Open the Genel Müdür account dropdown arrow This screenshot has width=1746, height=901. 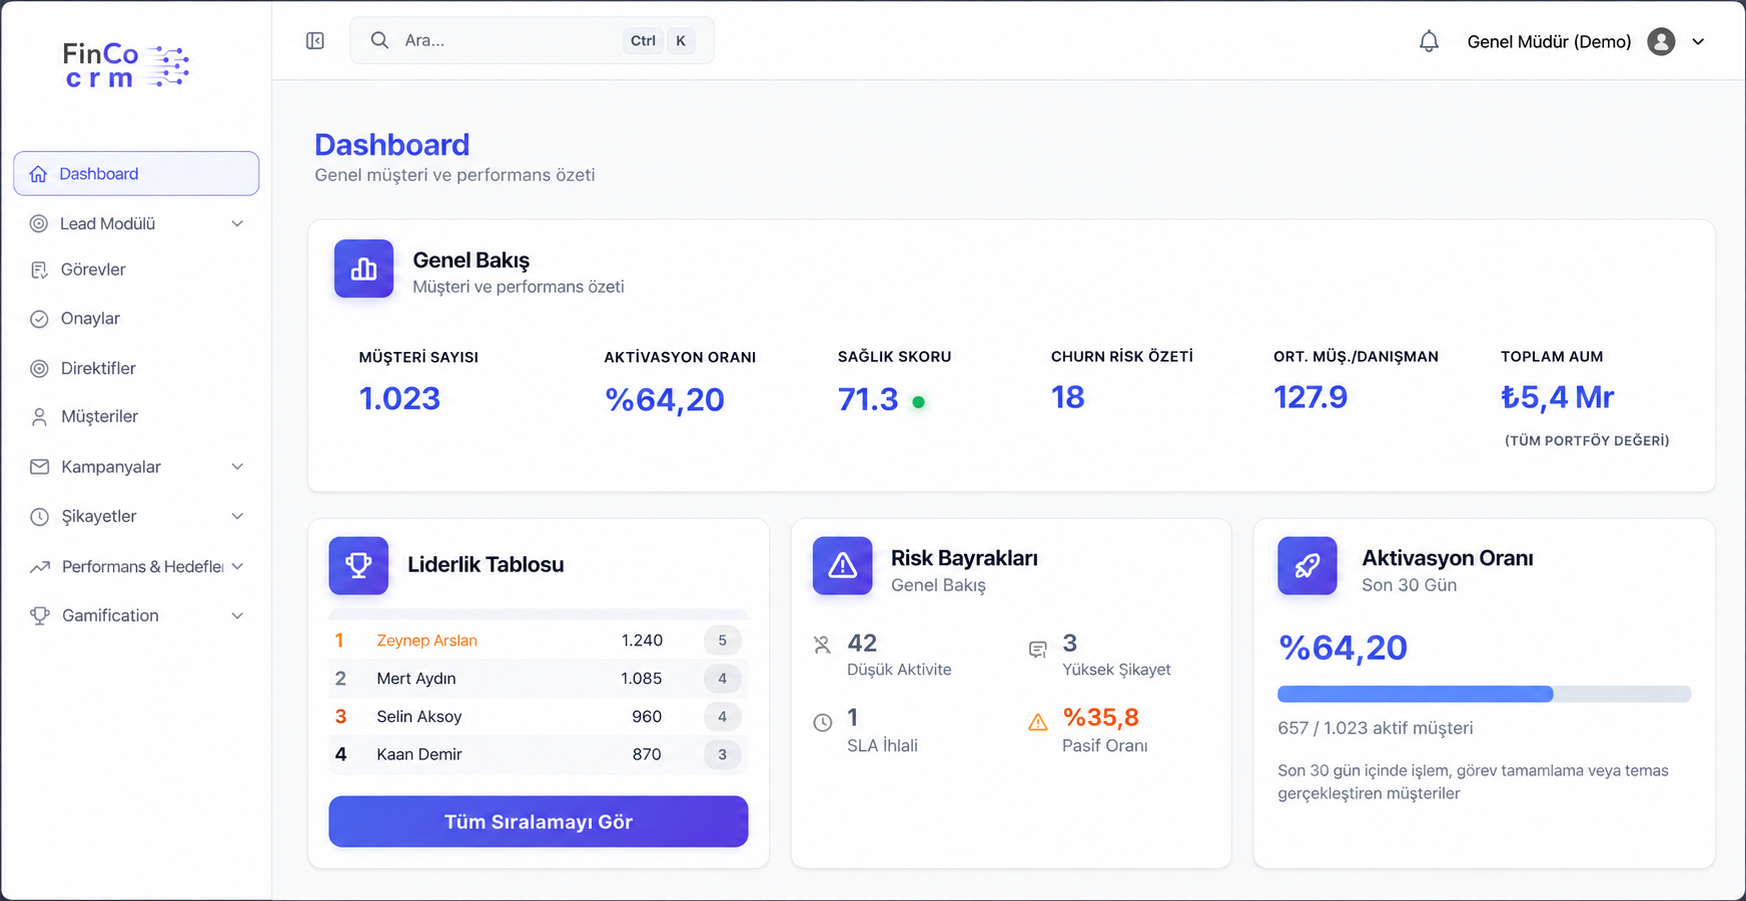click(x=1698, y=42)
